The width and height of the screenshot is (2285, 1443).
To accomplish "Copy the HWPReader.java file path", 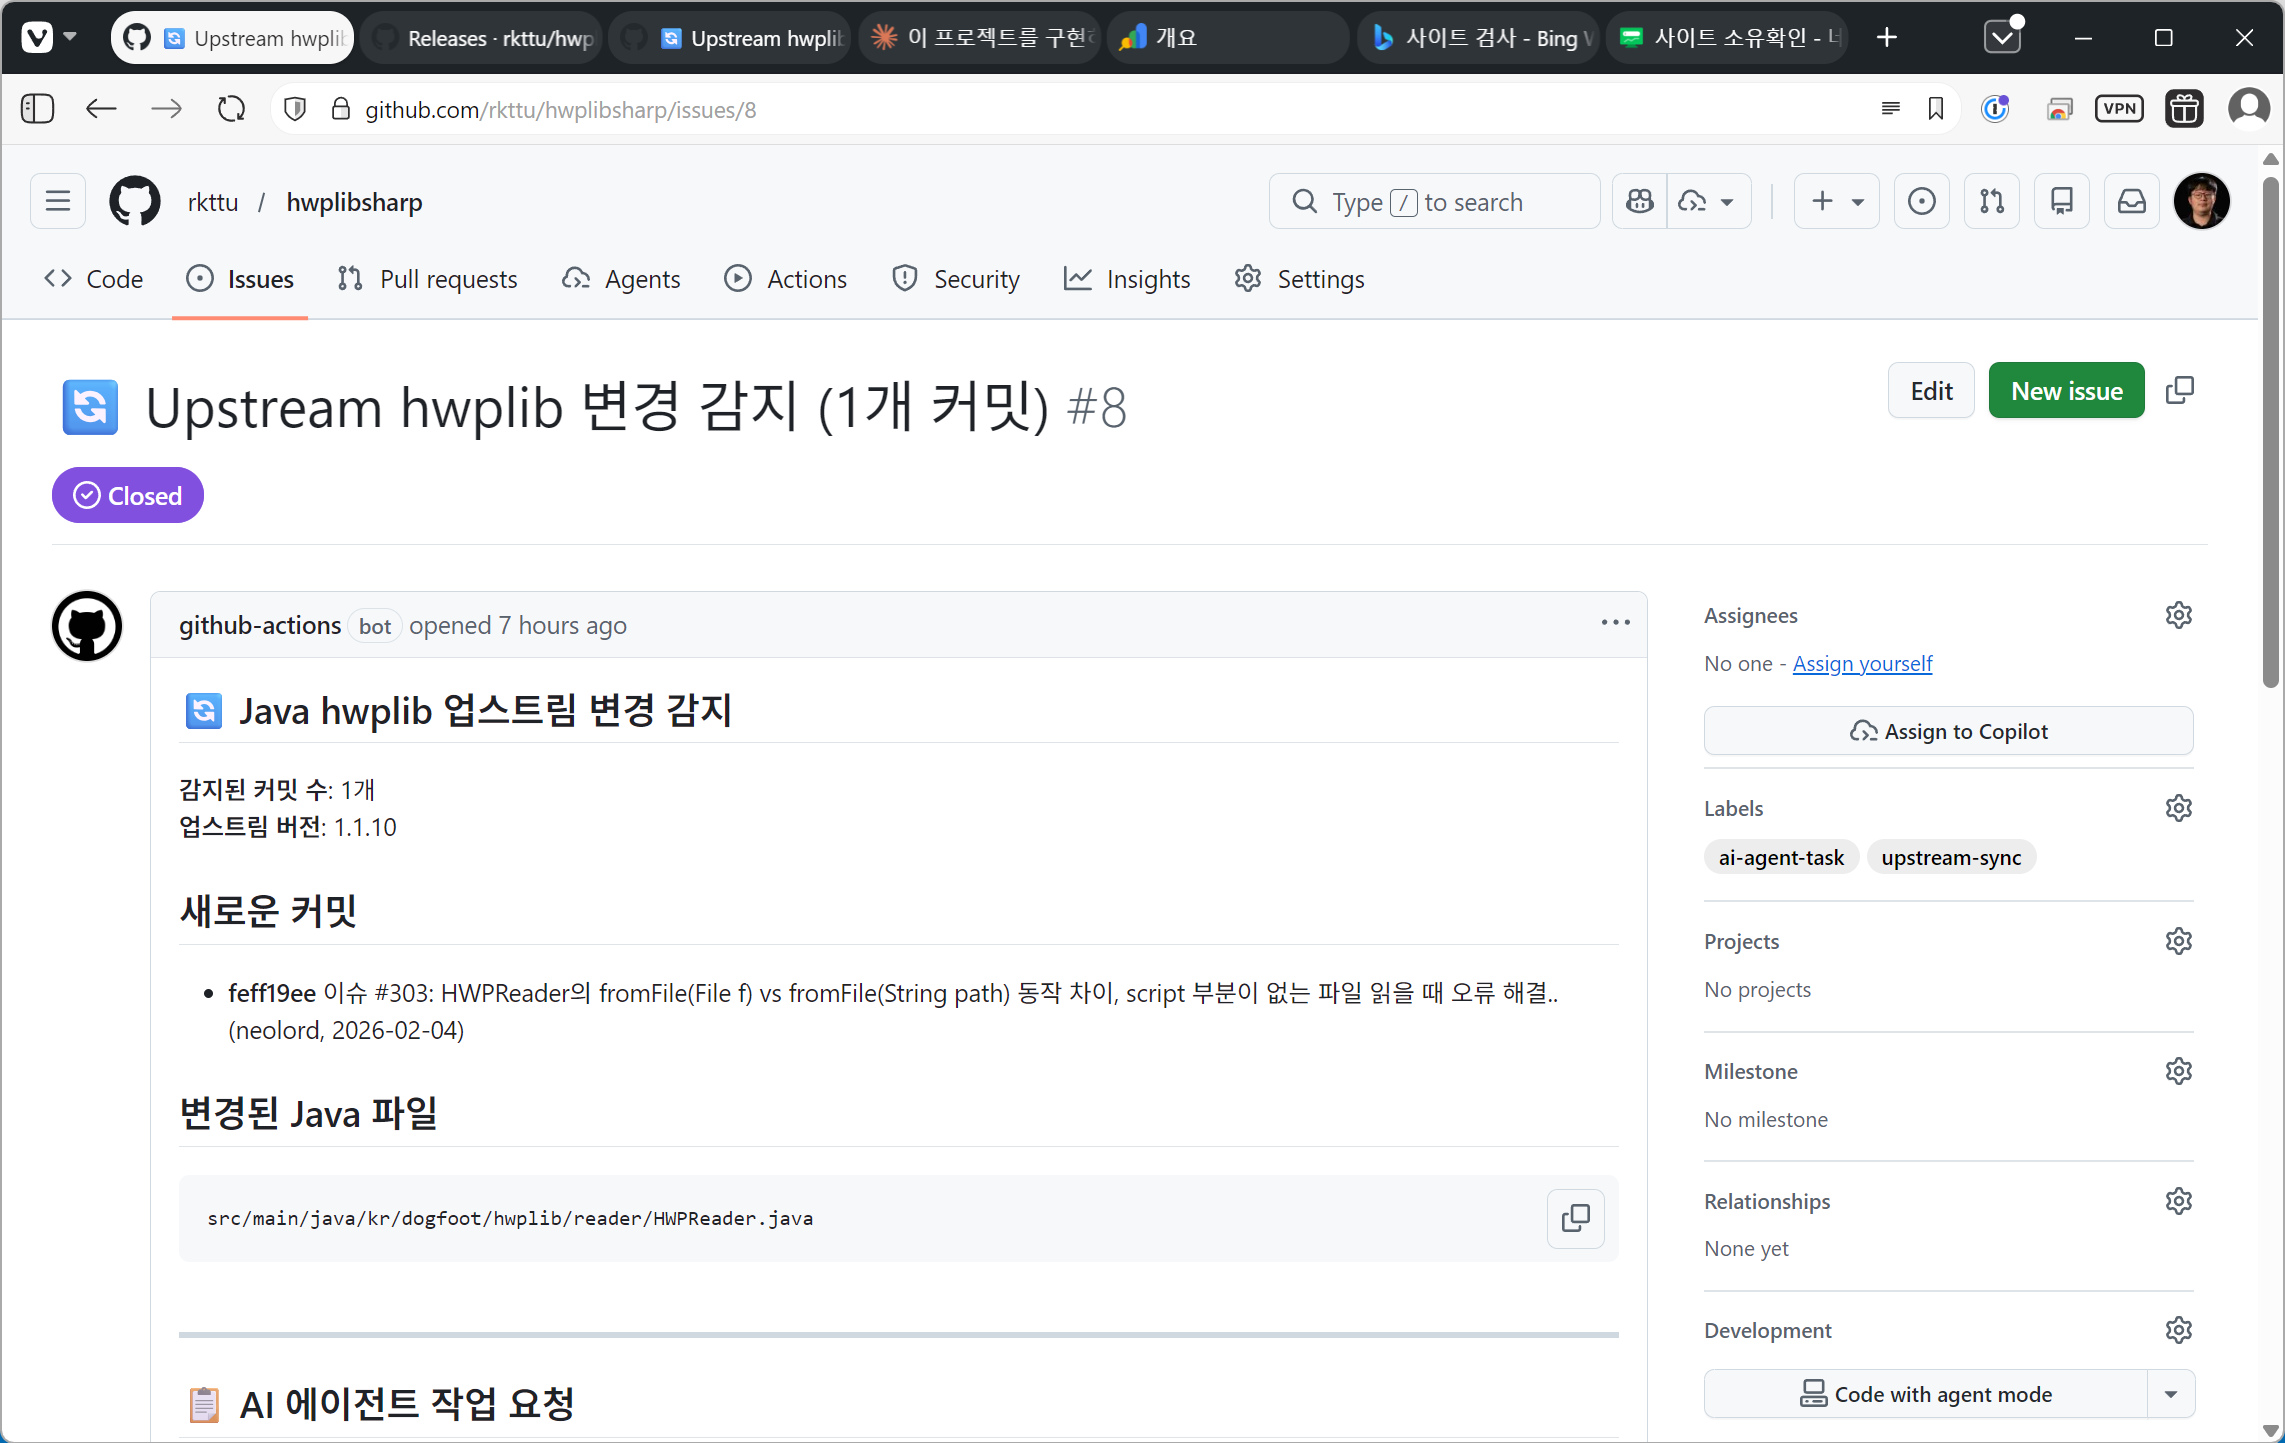I will tap(1574, 1218).
